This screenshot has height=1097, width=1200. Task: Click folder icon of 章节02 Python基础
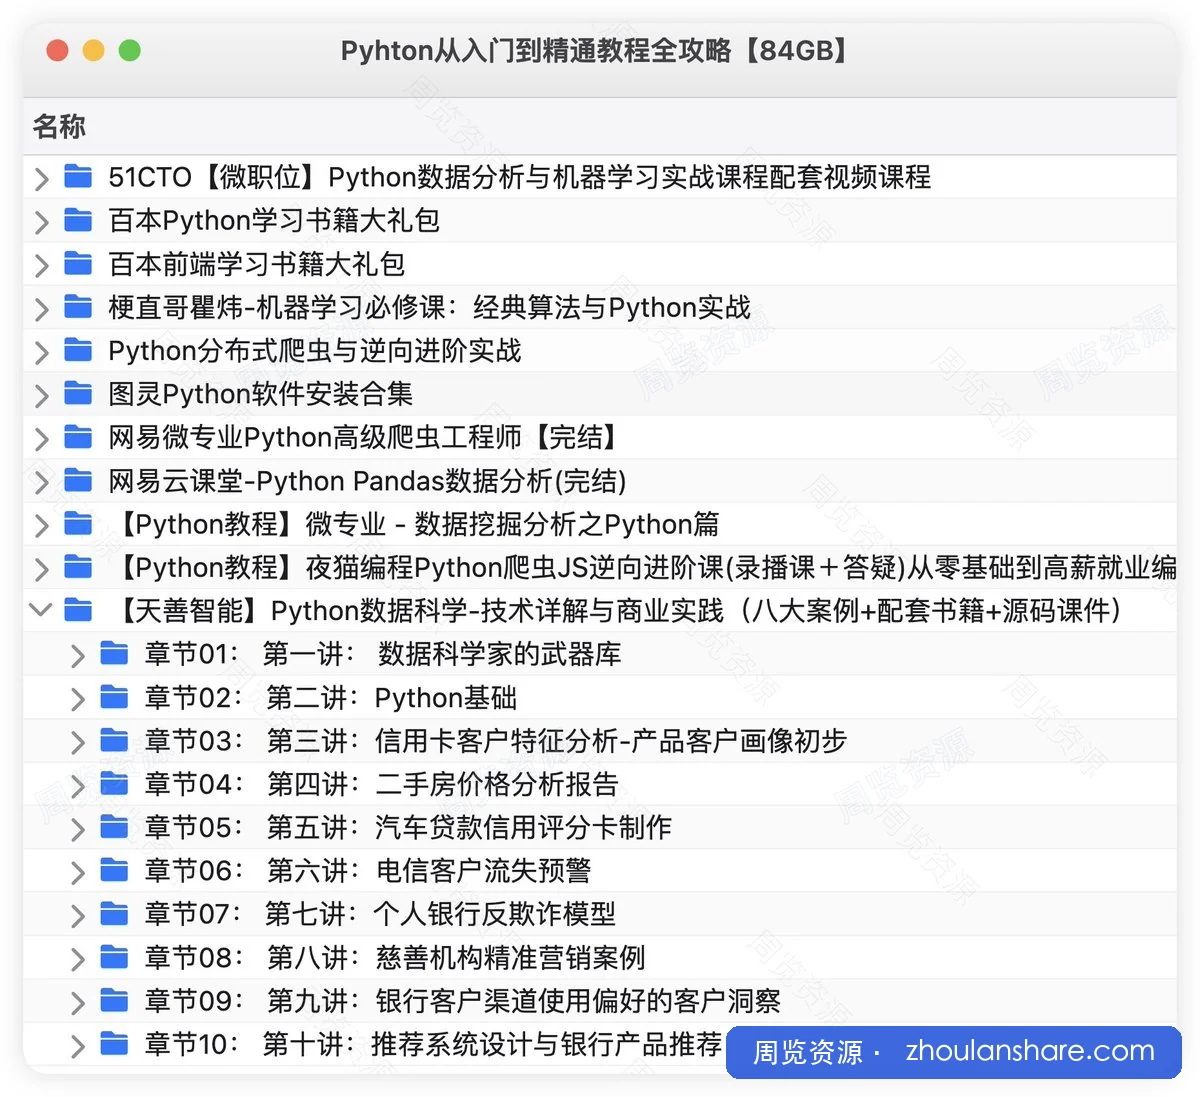pyautogui.click(x=115, y=697)
